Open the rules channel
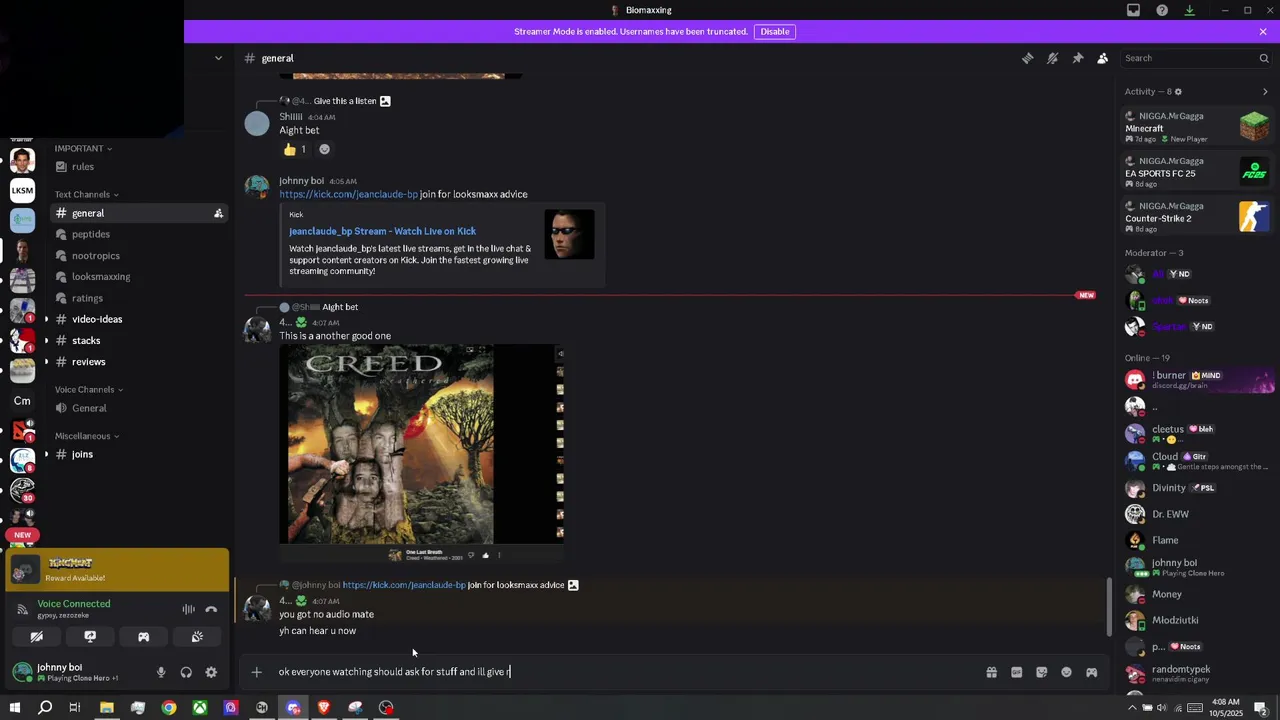Screen dimensions: 1280x720 click(138, 167)
